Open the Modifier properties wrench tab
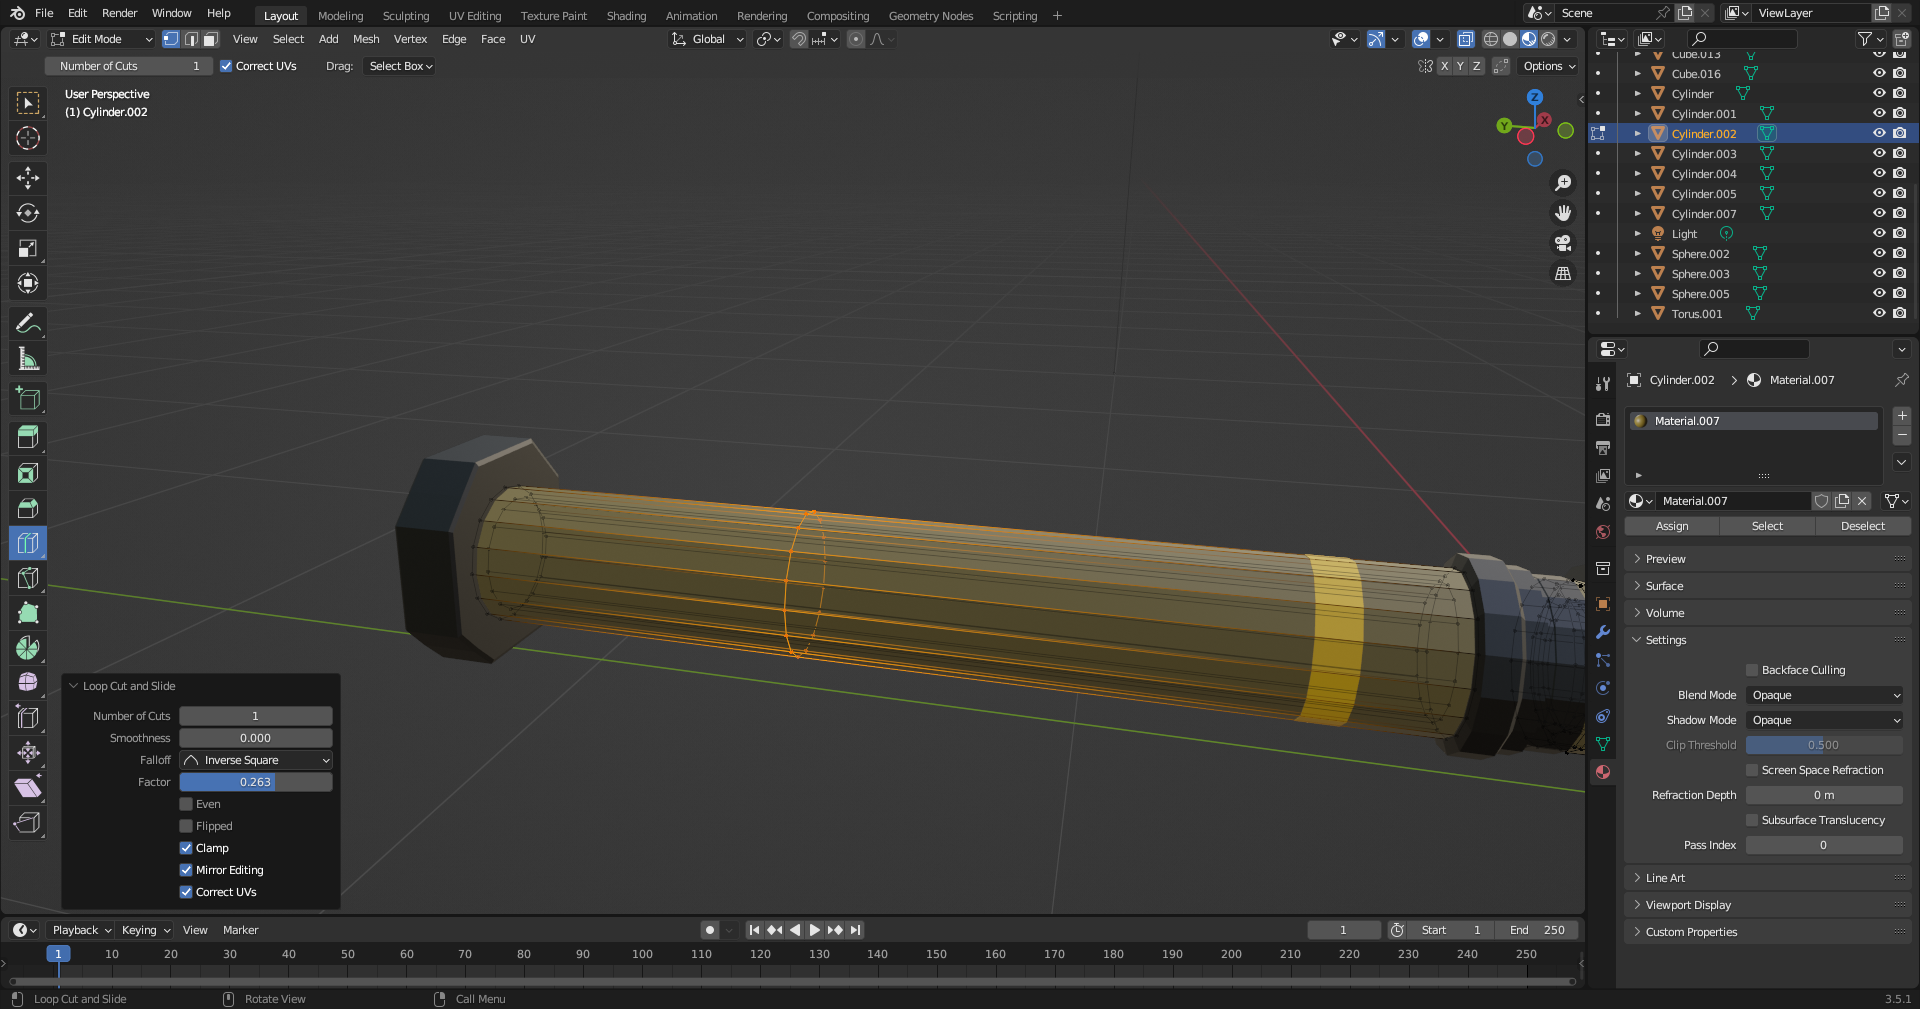The image size is (1920, 1009). click(1603, 632)
